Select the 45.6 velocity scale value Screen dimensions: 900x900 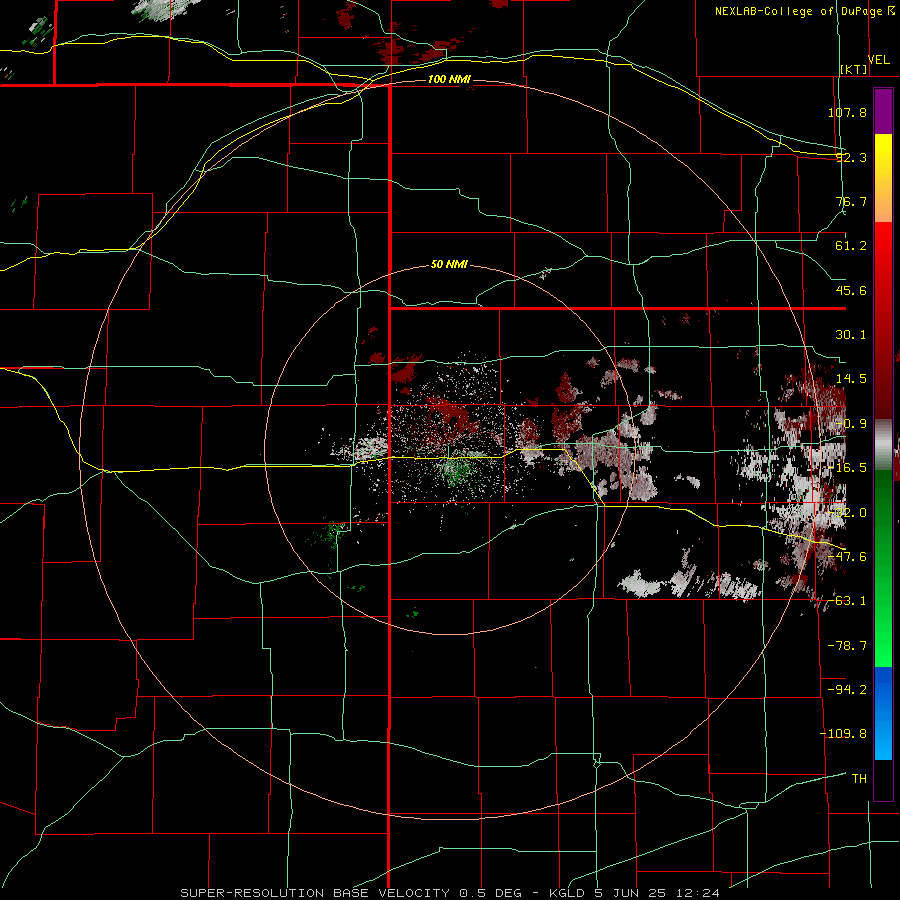coord(851,290)
